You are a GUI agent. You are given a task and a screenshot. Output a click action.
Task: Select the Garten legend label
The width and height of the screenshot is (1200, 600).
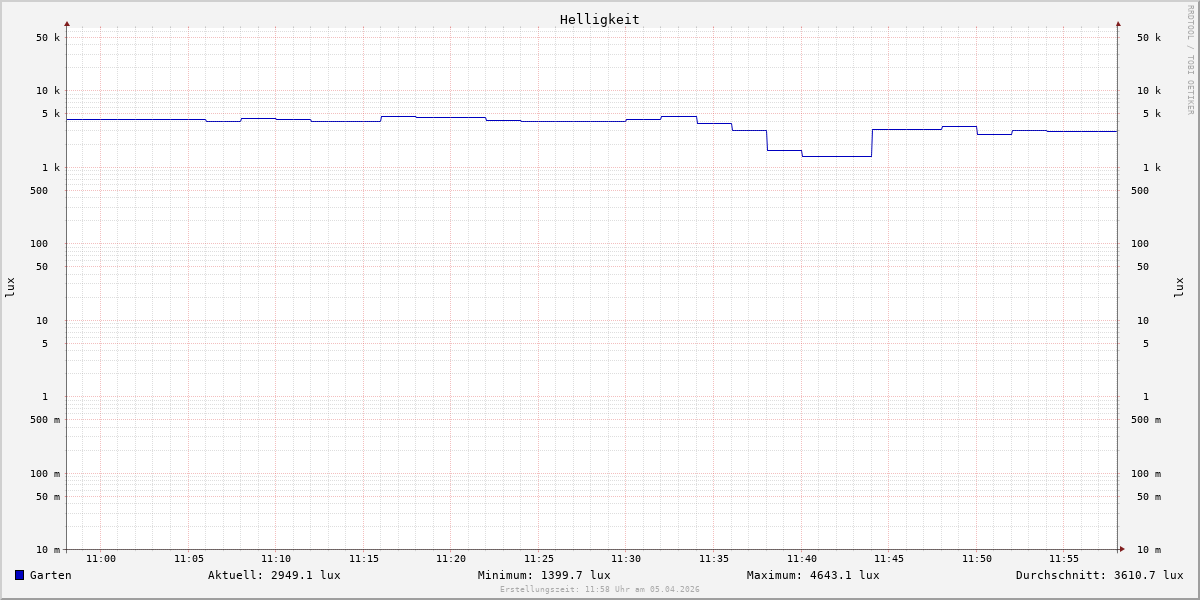pos(50,575)
